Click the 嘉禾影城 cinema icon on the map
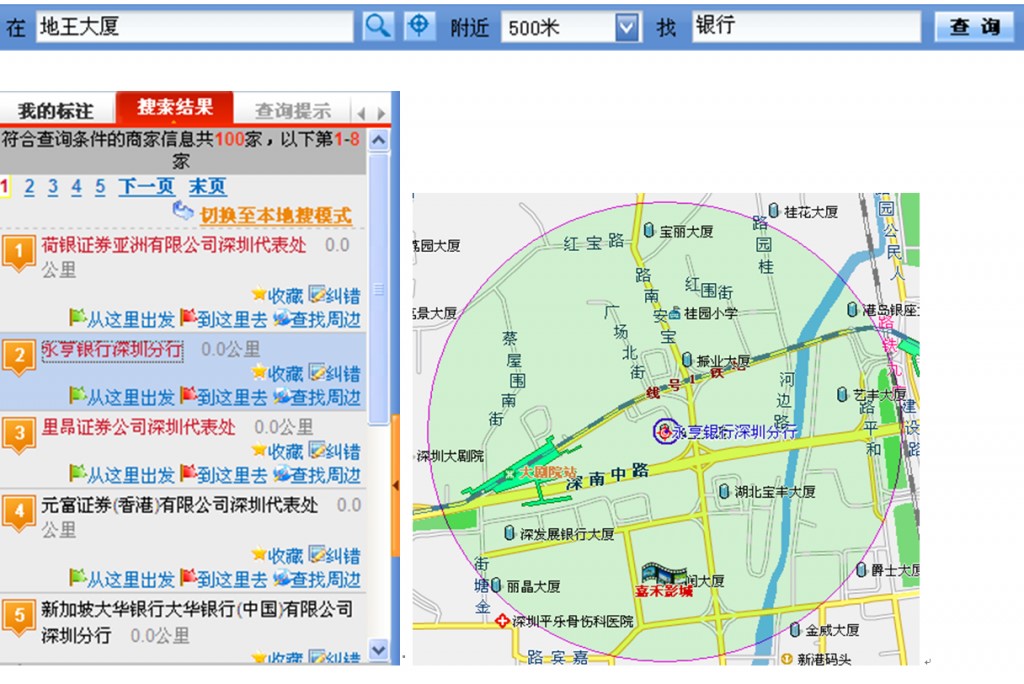This screenshot has width=1024, height=684. click(665, 574)
